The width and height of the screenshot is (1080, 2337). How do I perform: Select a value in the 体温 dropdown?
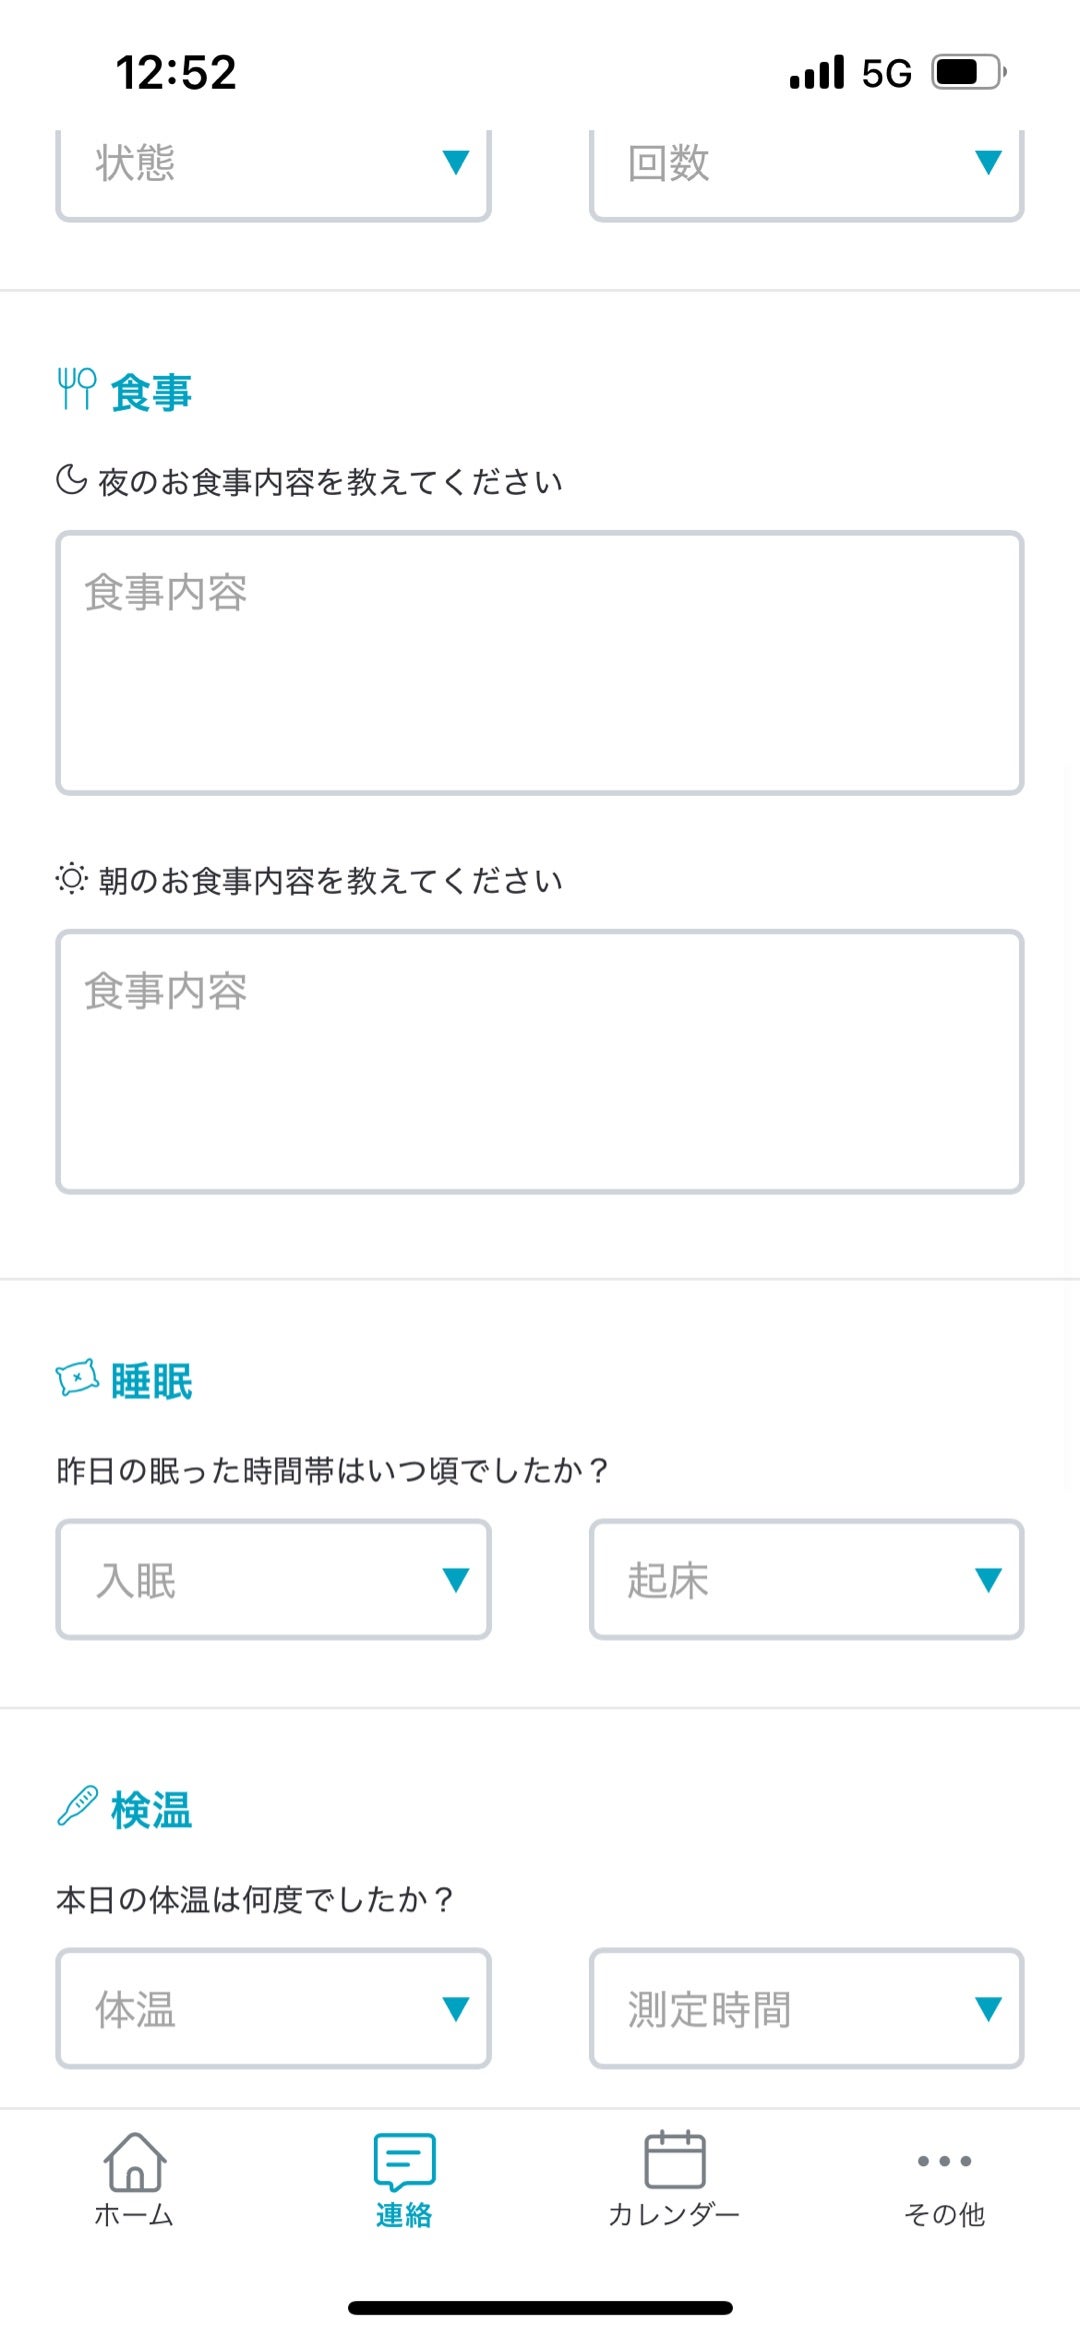point(273,2008)
